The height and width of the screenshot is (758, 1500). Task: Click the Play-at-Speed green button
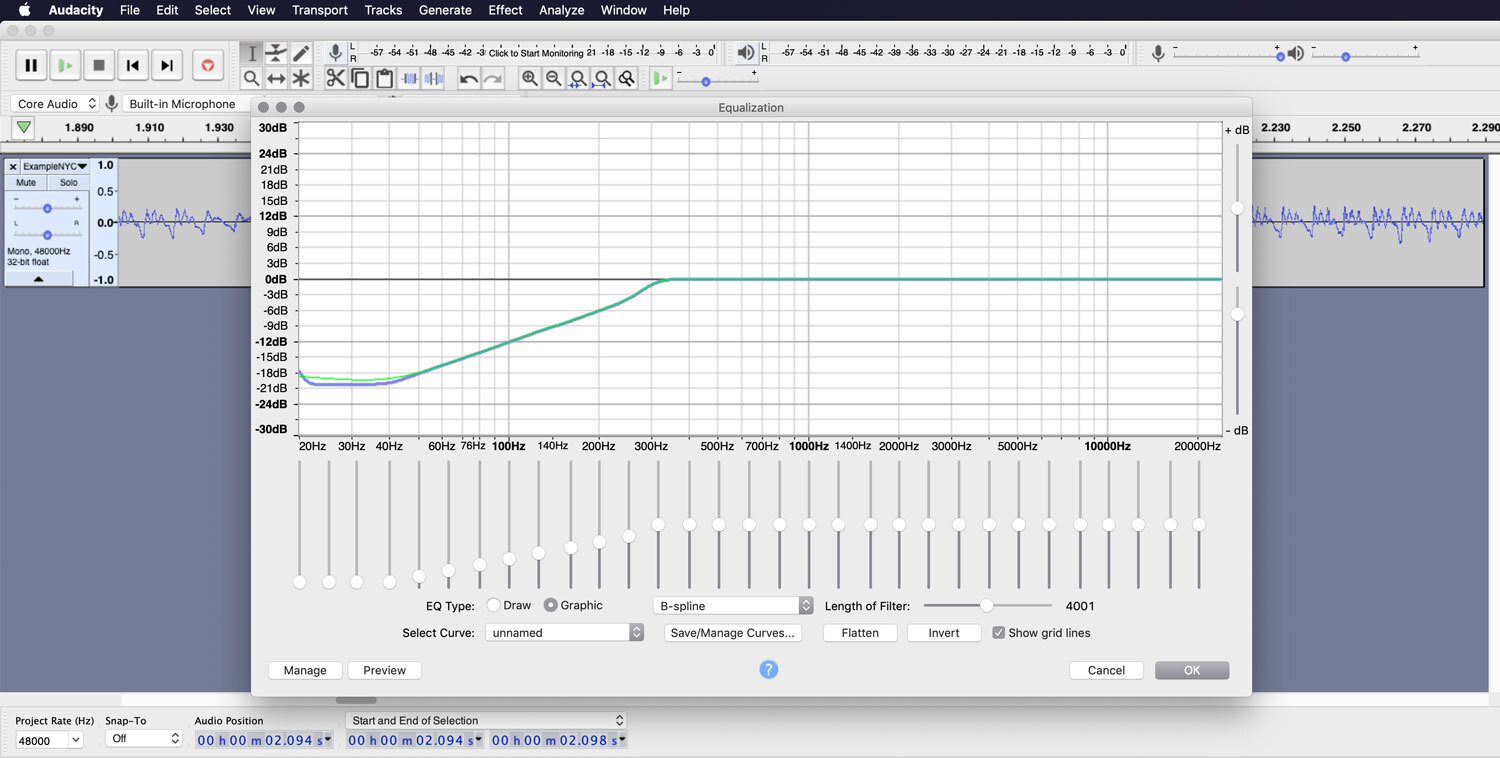(x=660, y=78)
